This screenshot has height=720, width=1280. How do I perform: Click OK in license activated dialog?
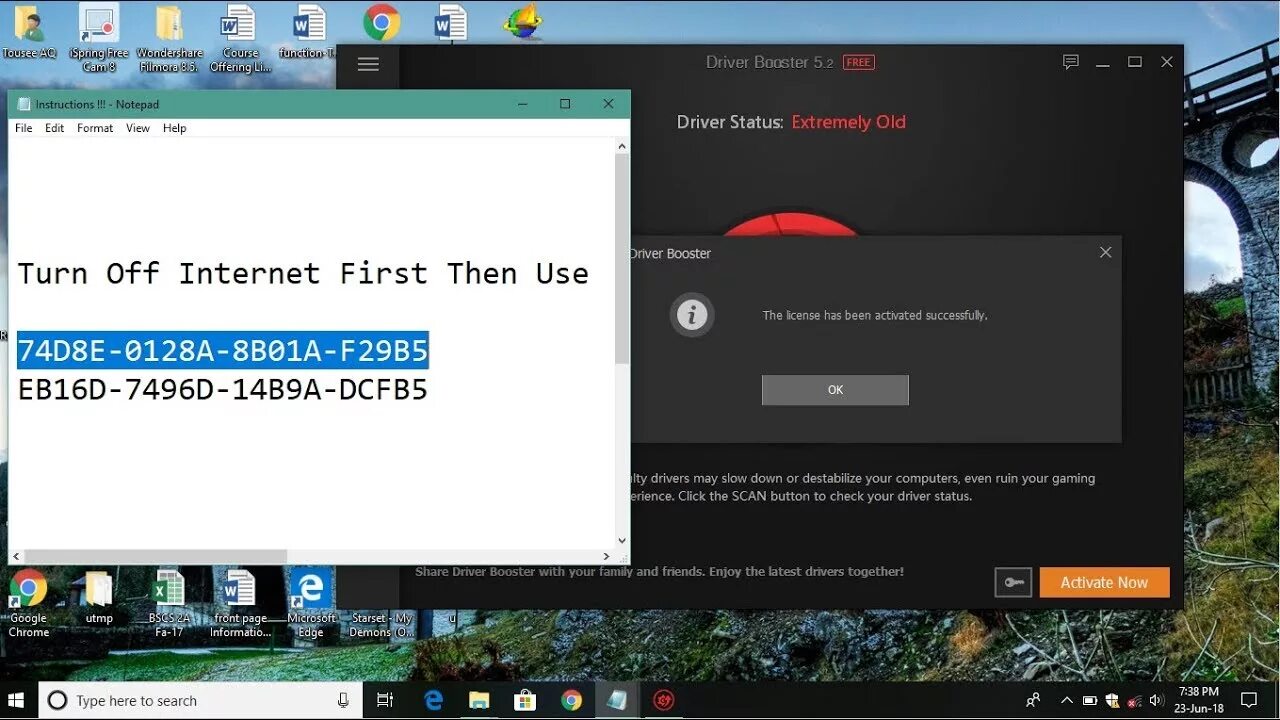pos(835,390)
